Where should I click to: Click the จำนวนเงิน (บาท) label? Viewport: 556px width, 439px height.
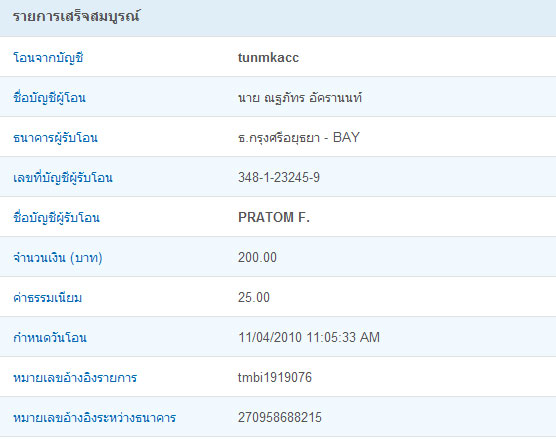[x=58, y=257]
